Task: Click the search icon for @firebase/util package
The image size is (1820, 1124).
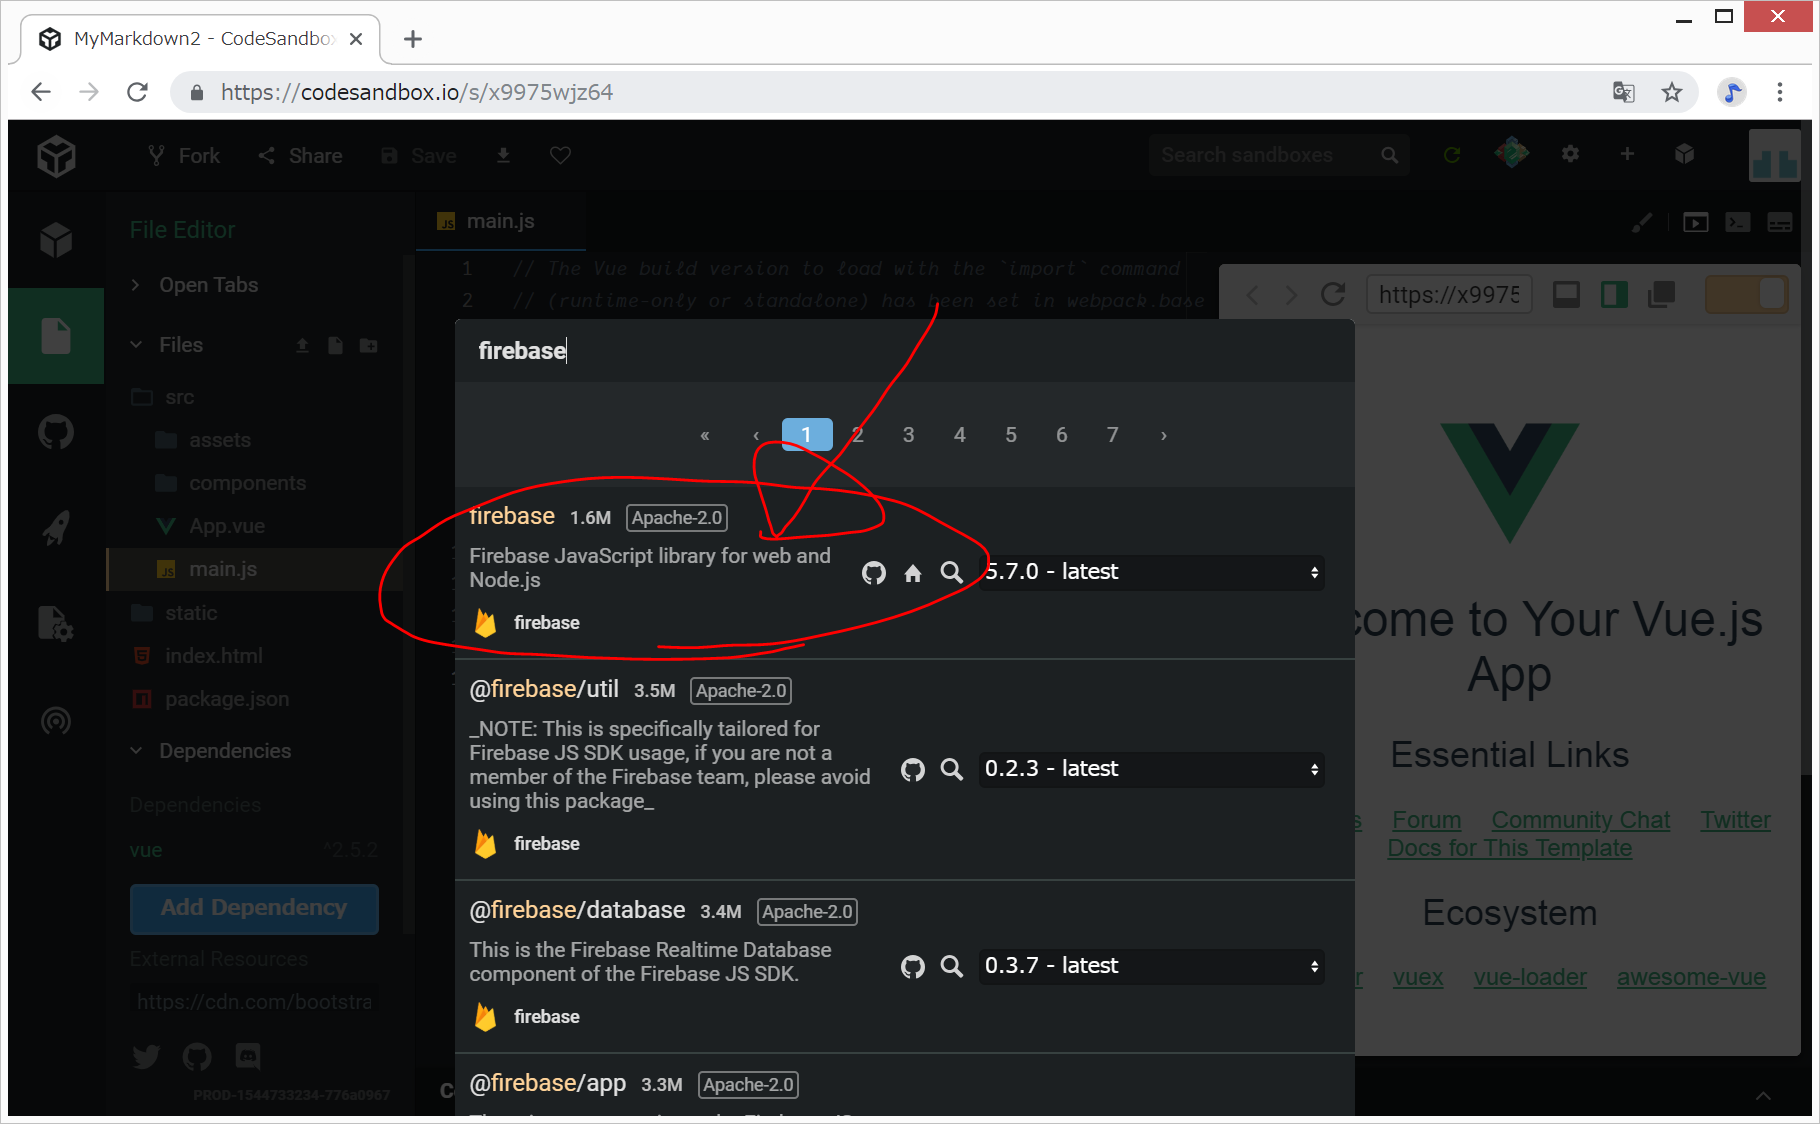Action: (x=951, y=769)
